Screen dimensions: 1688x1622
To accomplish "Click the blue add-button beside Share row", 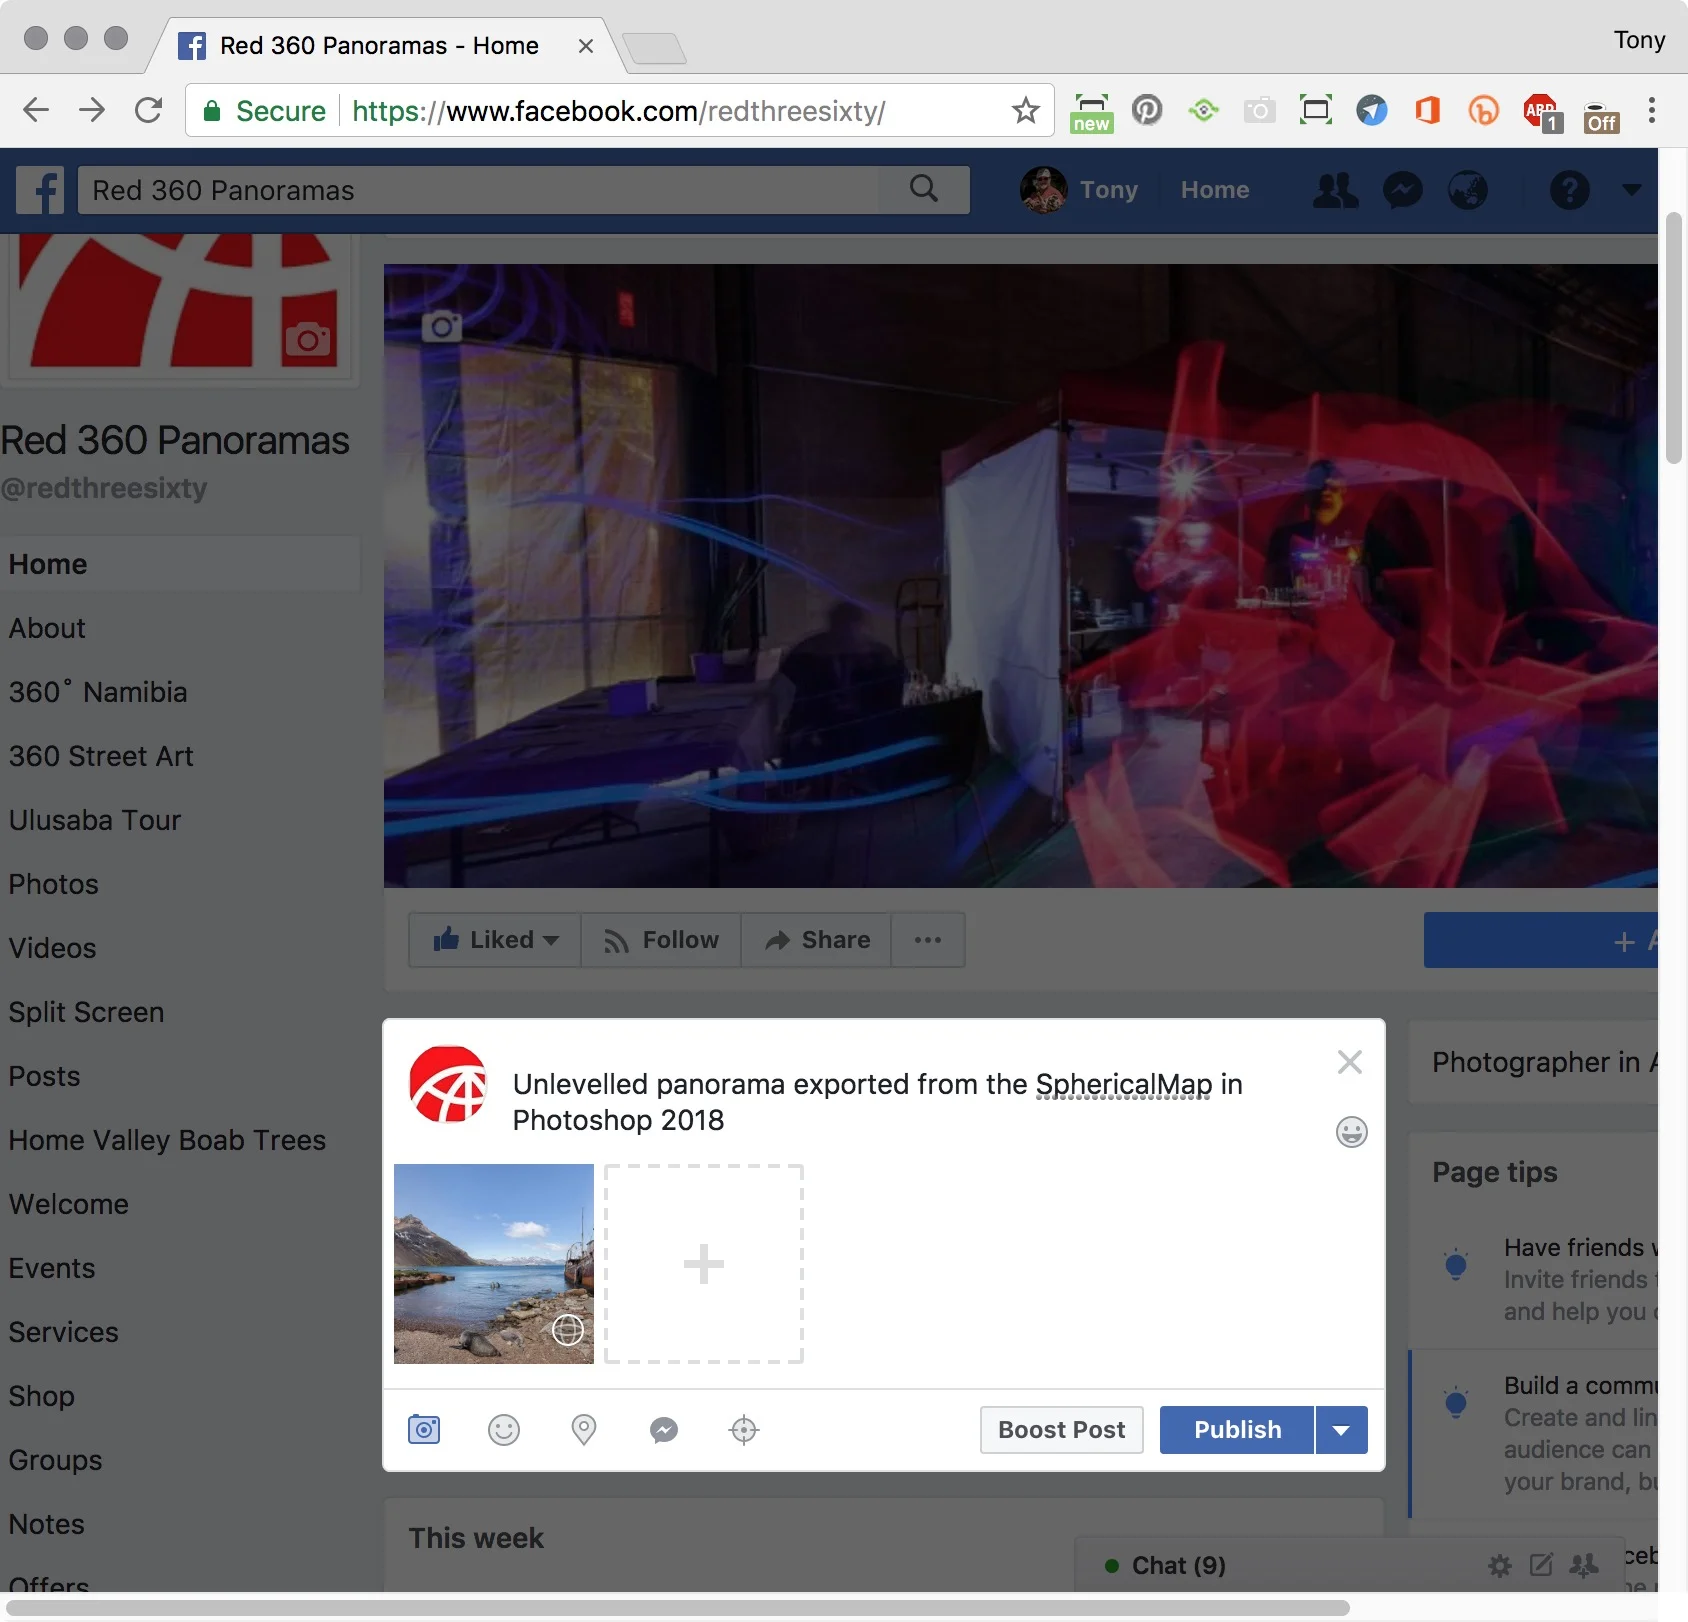I will pos(1541,940).
